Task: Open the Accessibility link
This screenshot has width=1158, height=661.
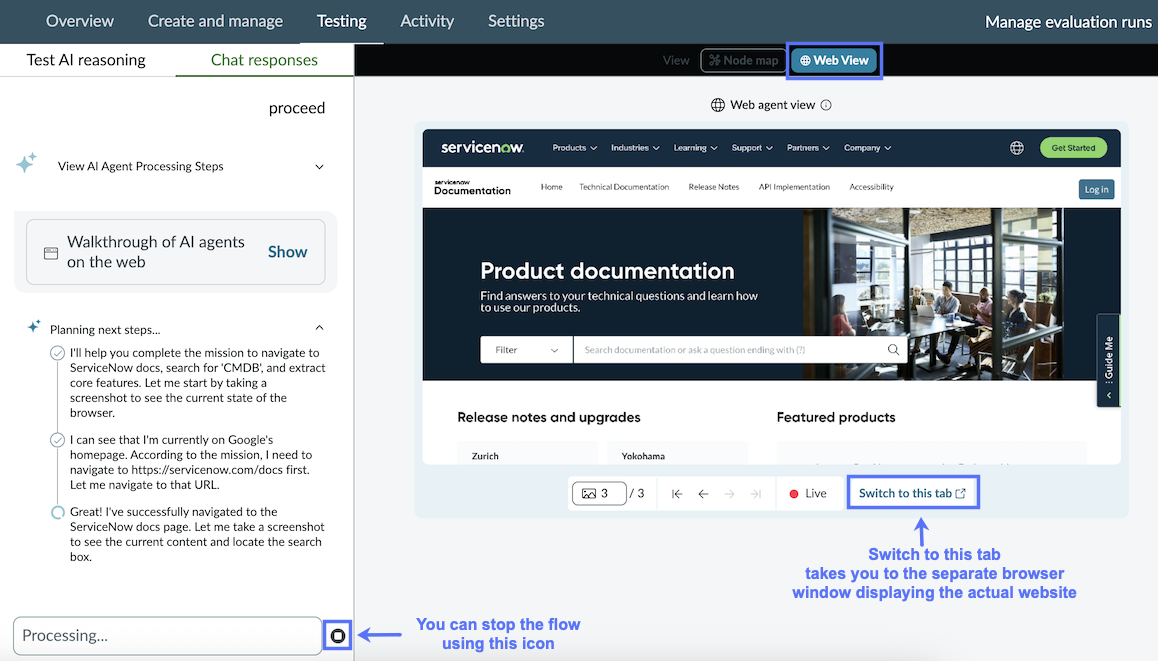Action: pyautogui.click(x=871, y=187)
